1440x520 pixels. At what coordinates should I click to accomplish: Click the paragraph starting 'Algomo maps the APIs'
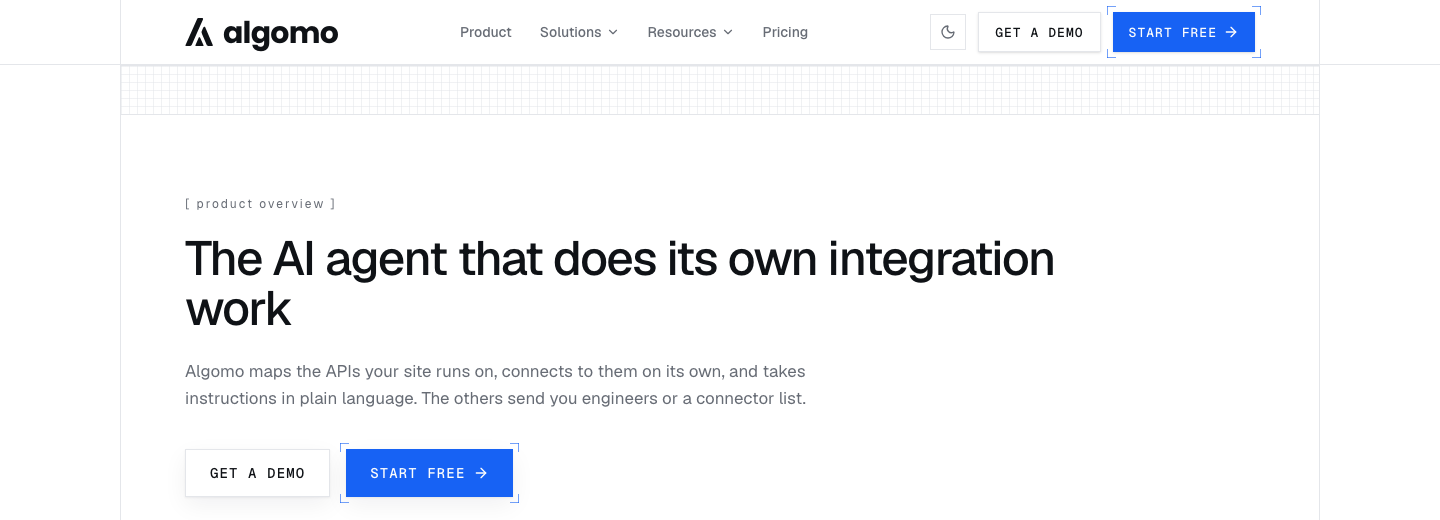(x=496, y=385)
